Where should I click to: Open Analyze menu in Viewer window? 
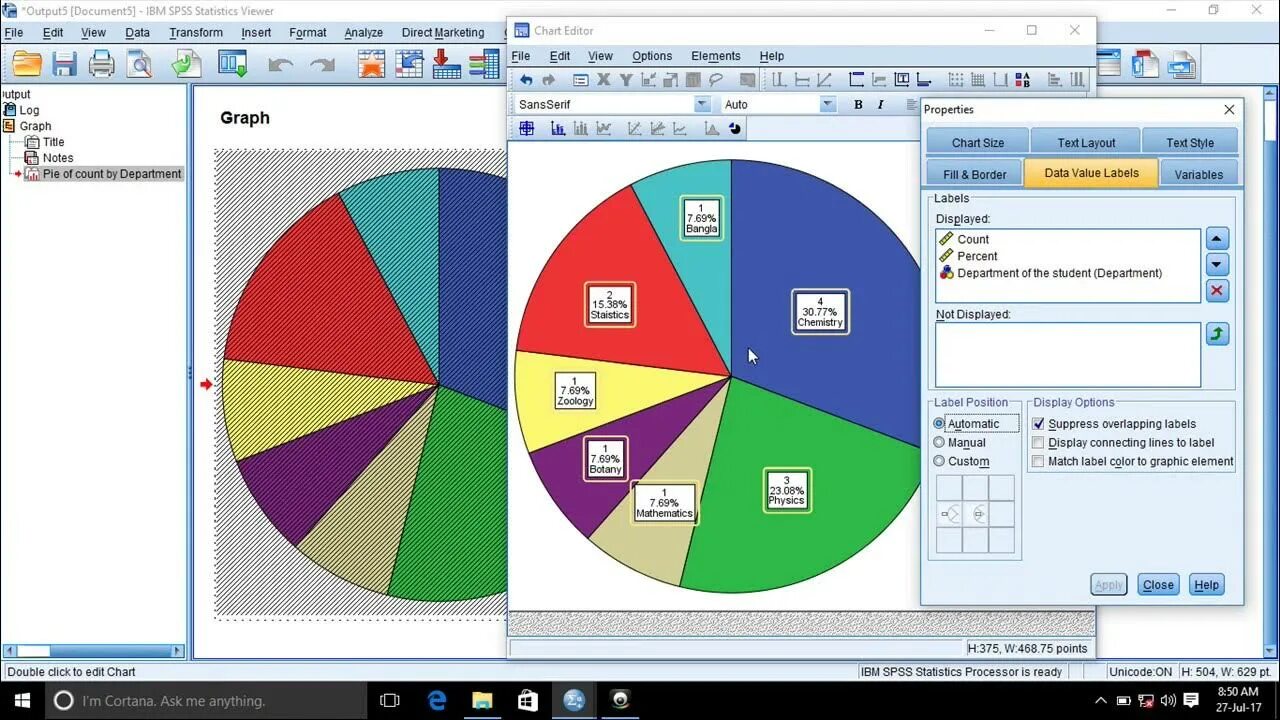click(x=364, y=32)
